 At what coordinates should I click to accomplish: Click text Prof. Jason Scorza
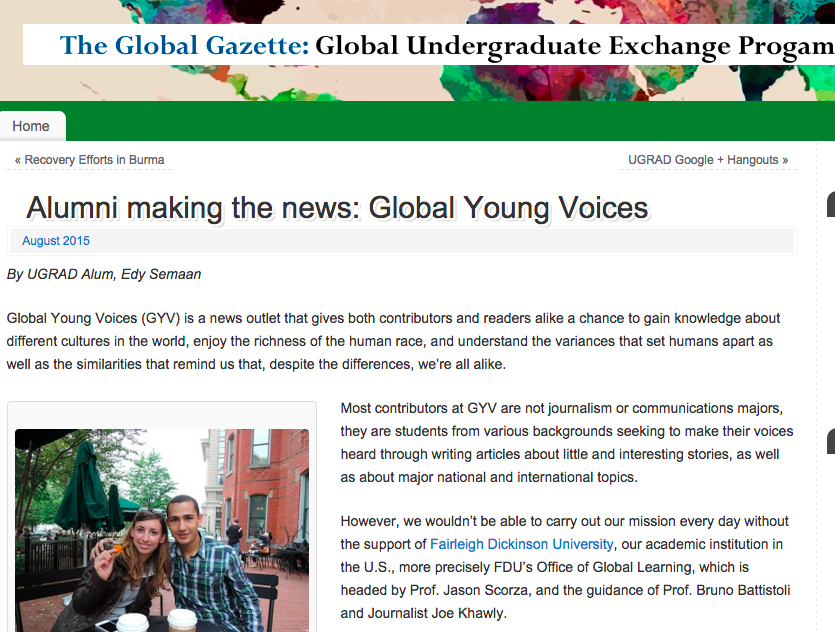(469, 590)
